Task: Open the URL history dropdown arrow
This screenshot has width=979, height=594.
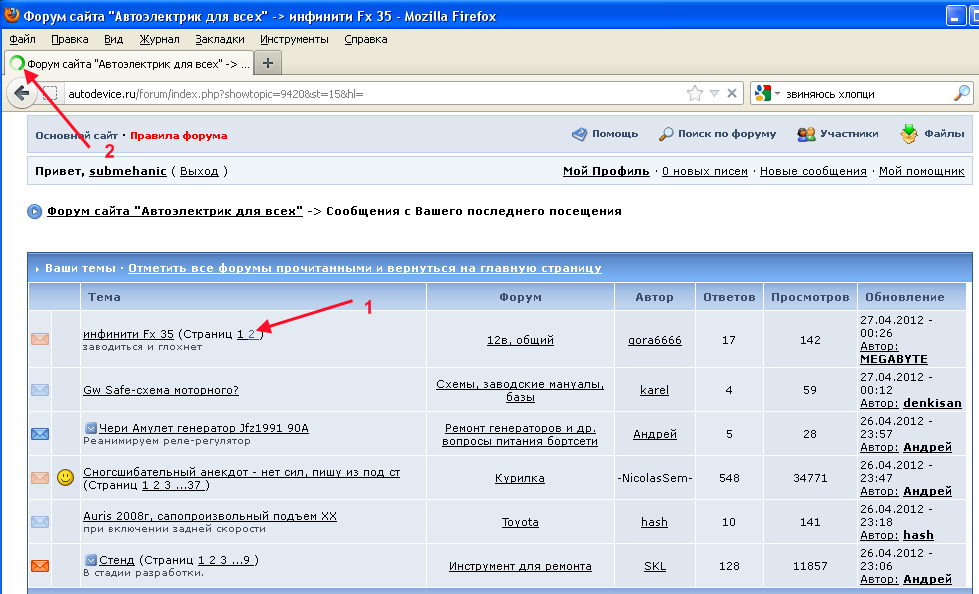Action: point(715,94)
